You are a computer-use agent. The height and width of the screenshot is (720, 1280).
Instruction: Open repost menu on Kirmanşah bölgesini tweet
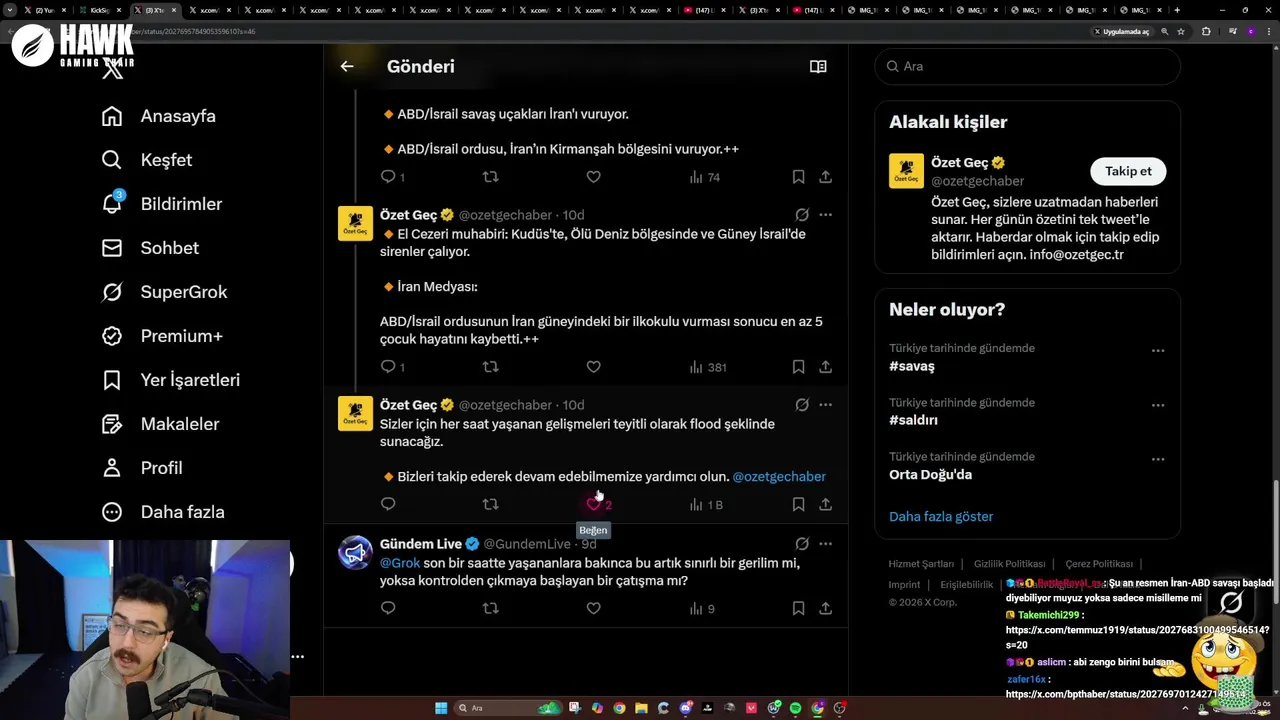coord(490,177)
